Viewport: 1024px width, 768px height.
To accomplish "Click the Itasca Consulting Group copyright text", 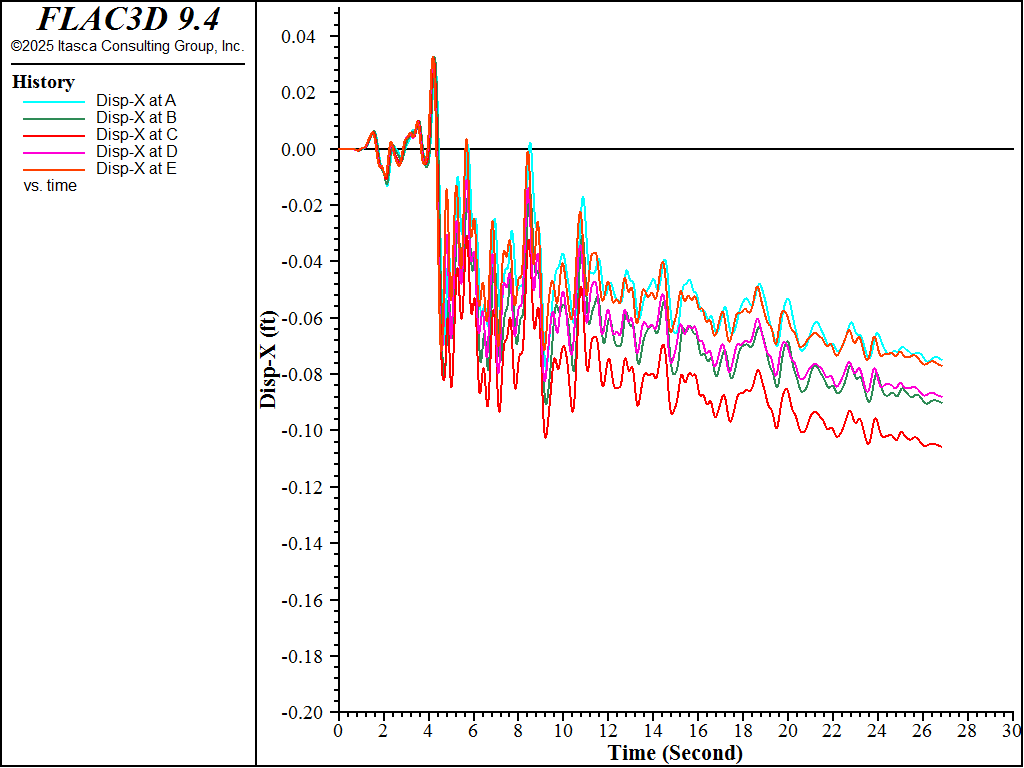I will point(127,46).
